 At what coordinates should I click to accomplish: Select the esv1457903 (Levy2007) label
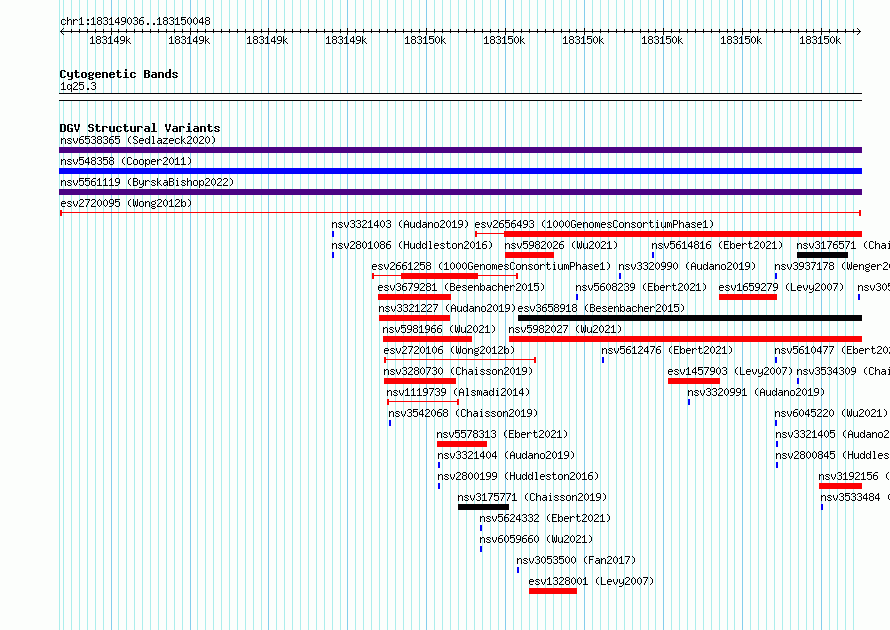click(730, 371)
